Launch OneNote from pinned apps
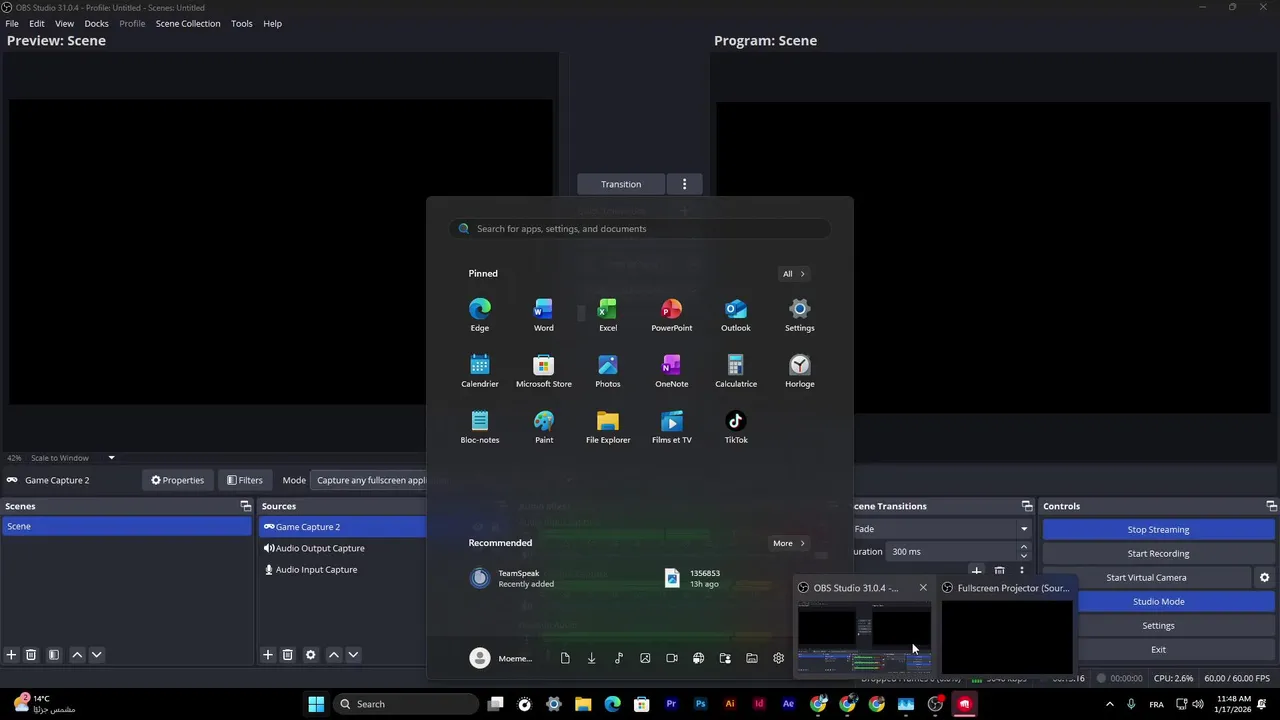Screen dimensions: 1280x720 672,371
